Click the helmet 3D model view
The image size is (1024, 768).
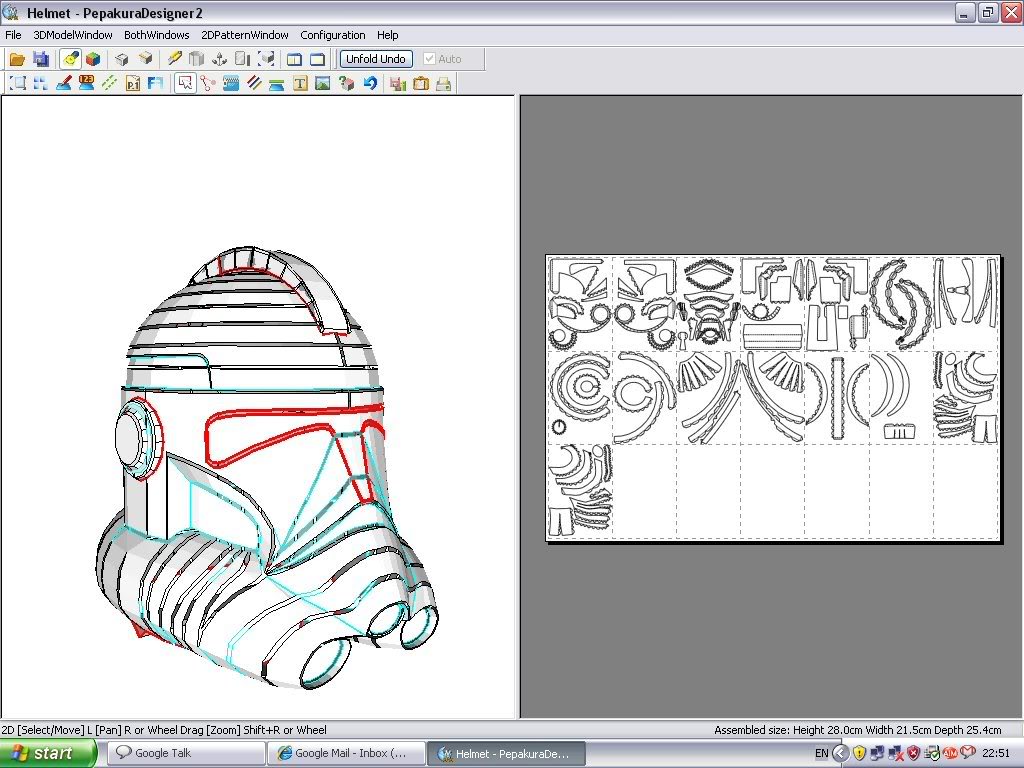[268, 467]
